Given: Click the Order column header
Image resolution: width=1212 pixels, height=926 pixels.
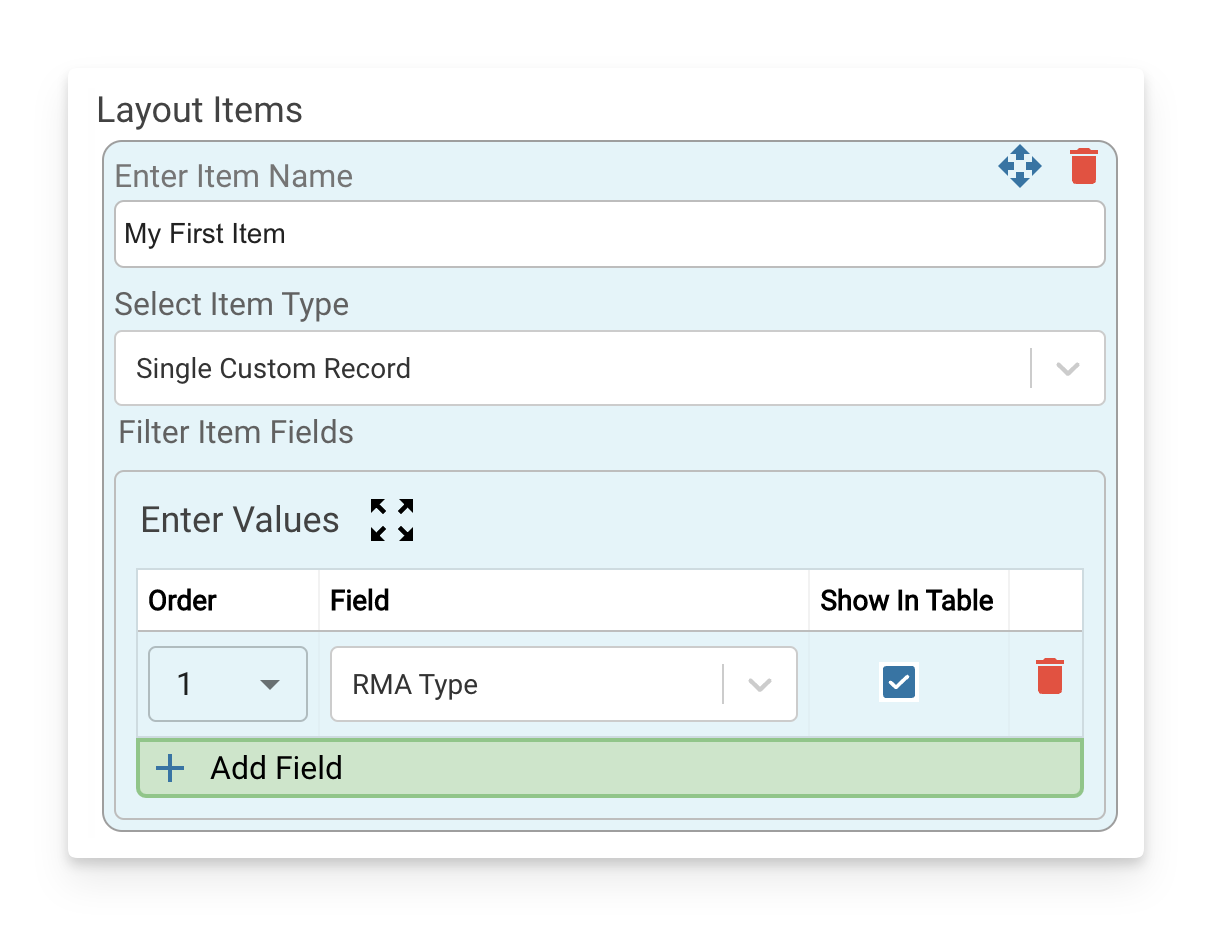Looking at the screenshot, I should pos(183,600).
